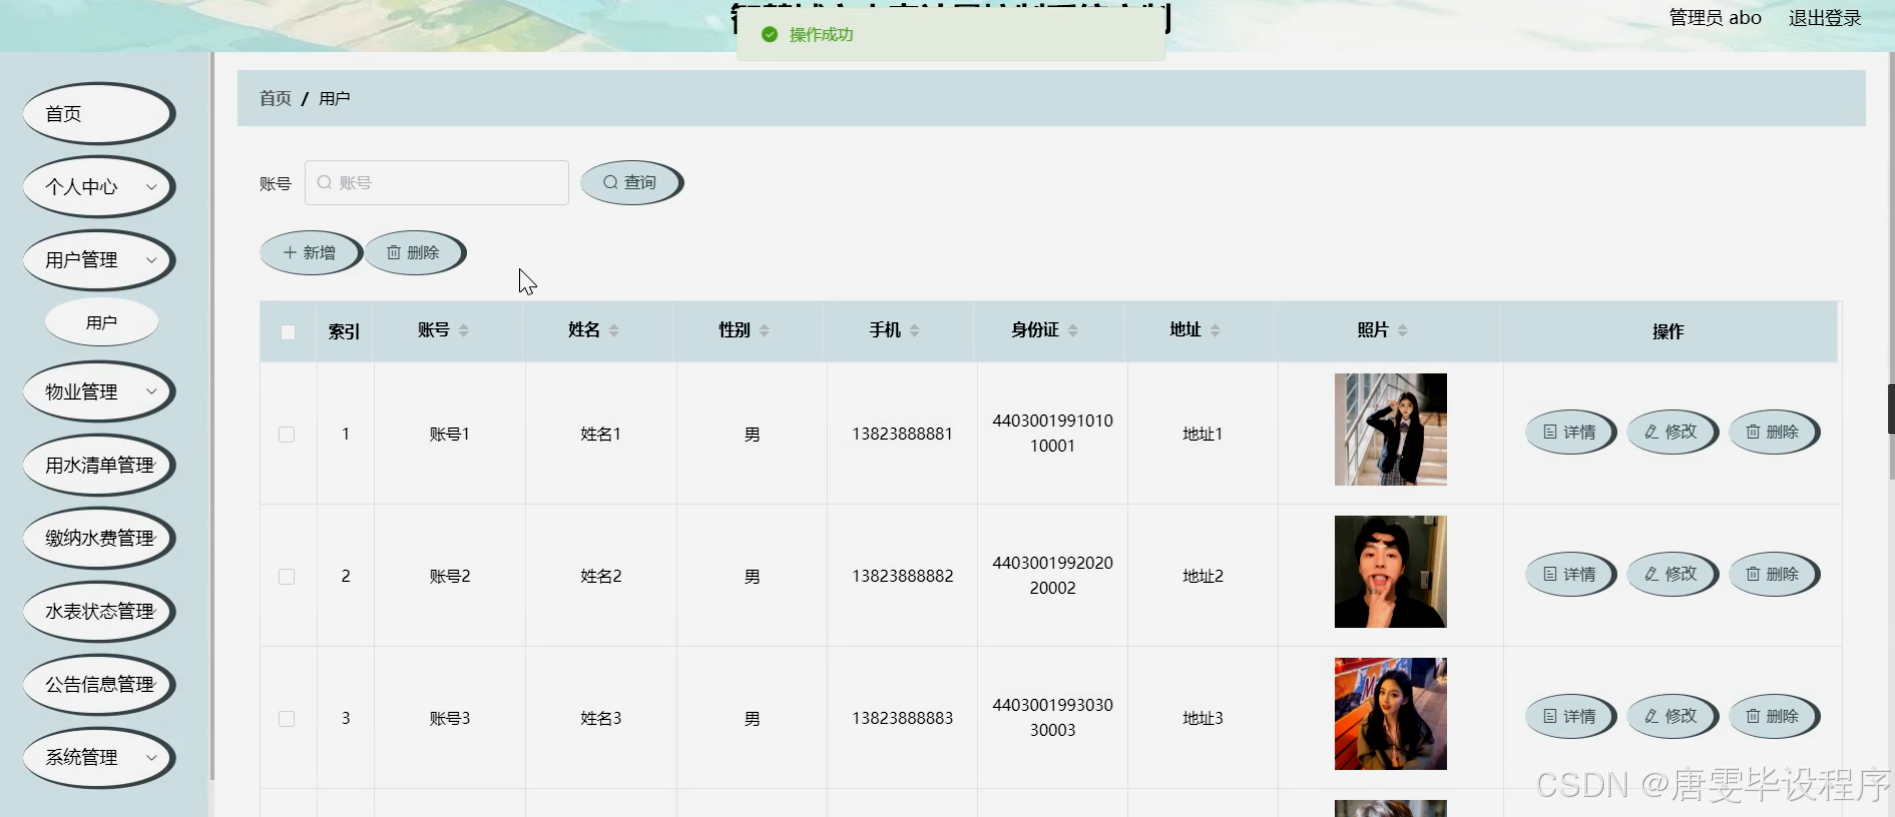This screenshot has width=1895, height=817.
Task: Click 删除 for row 账号3
Action: tap(1773, 716)
